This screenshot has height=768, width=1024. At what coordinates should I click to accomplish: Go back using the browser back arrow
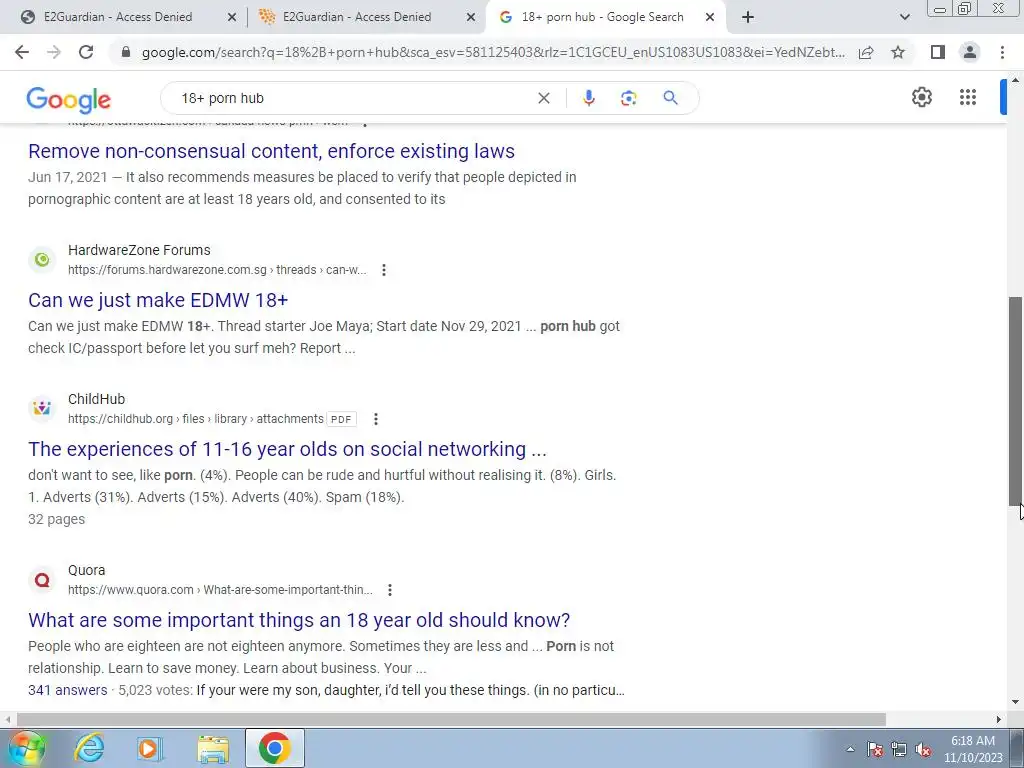click(x=22, y=52)
